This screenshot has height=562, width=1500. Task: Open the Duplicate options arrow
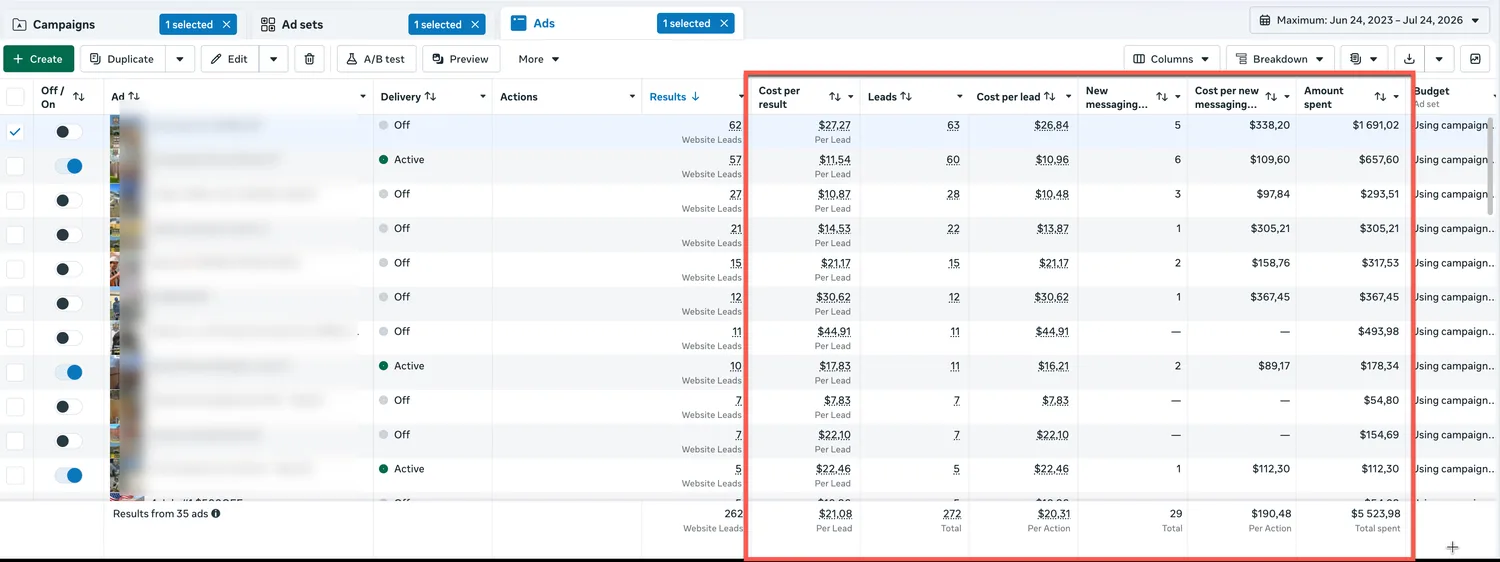(x=179, y=59)
